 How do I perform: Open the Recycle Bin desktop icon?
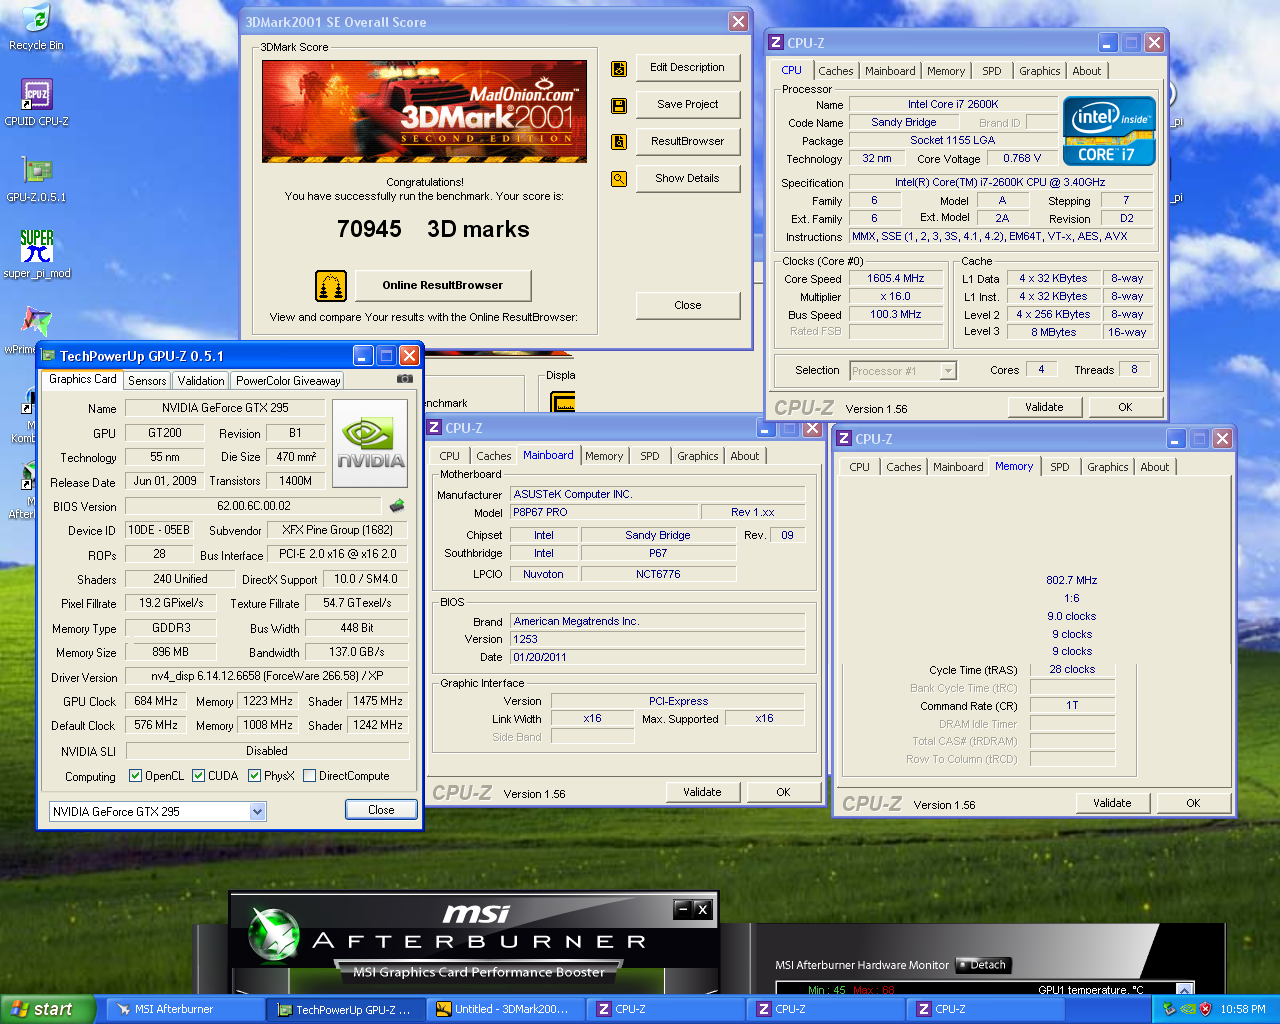[x=36, y=27]
